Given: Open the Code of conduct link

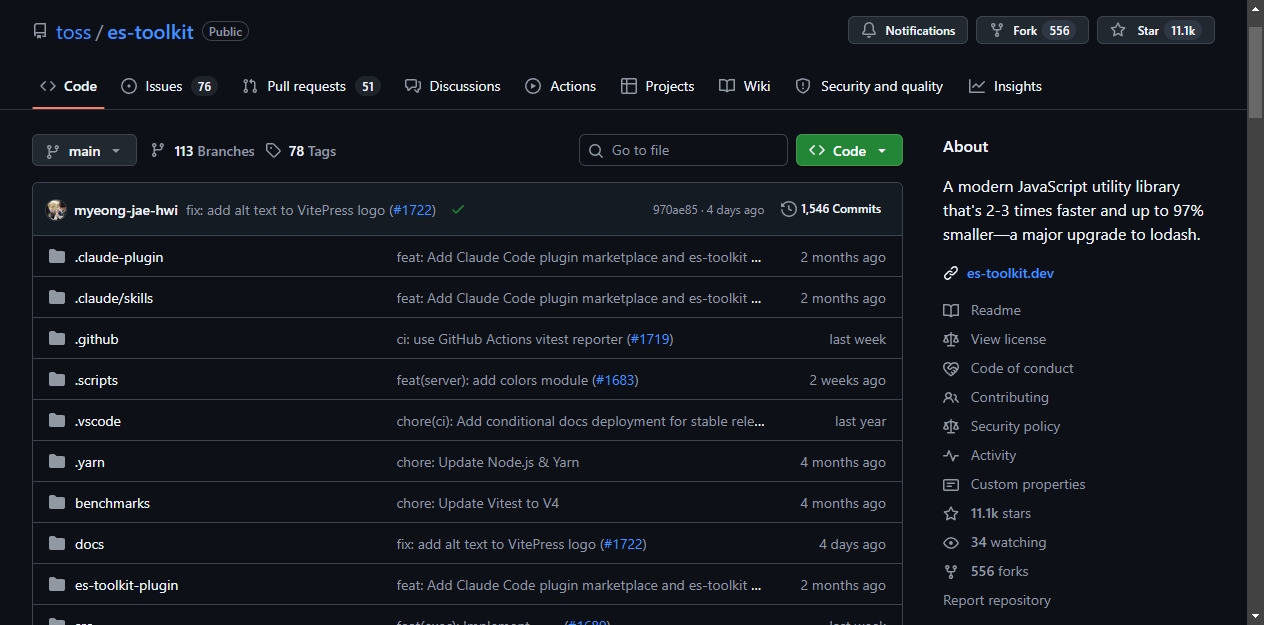Looking at the screenshot, I should point(1022,368).
